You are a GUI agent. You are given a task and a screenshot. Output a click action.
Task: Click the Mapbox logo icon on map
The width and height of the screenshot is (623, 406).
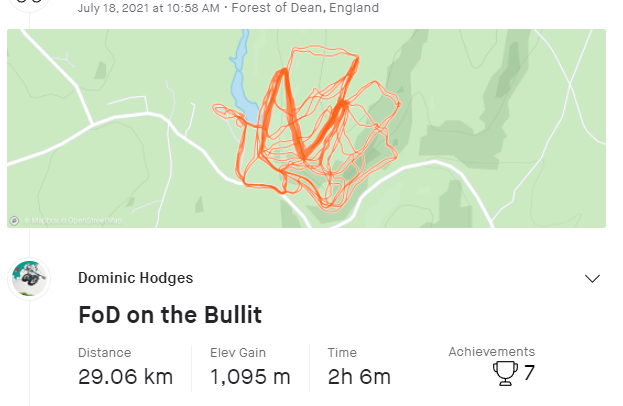point(14,220)
